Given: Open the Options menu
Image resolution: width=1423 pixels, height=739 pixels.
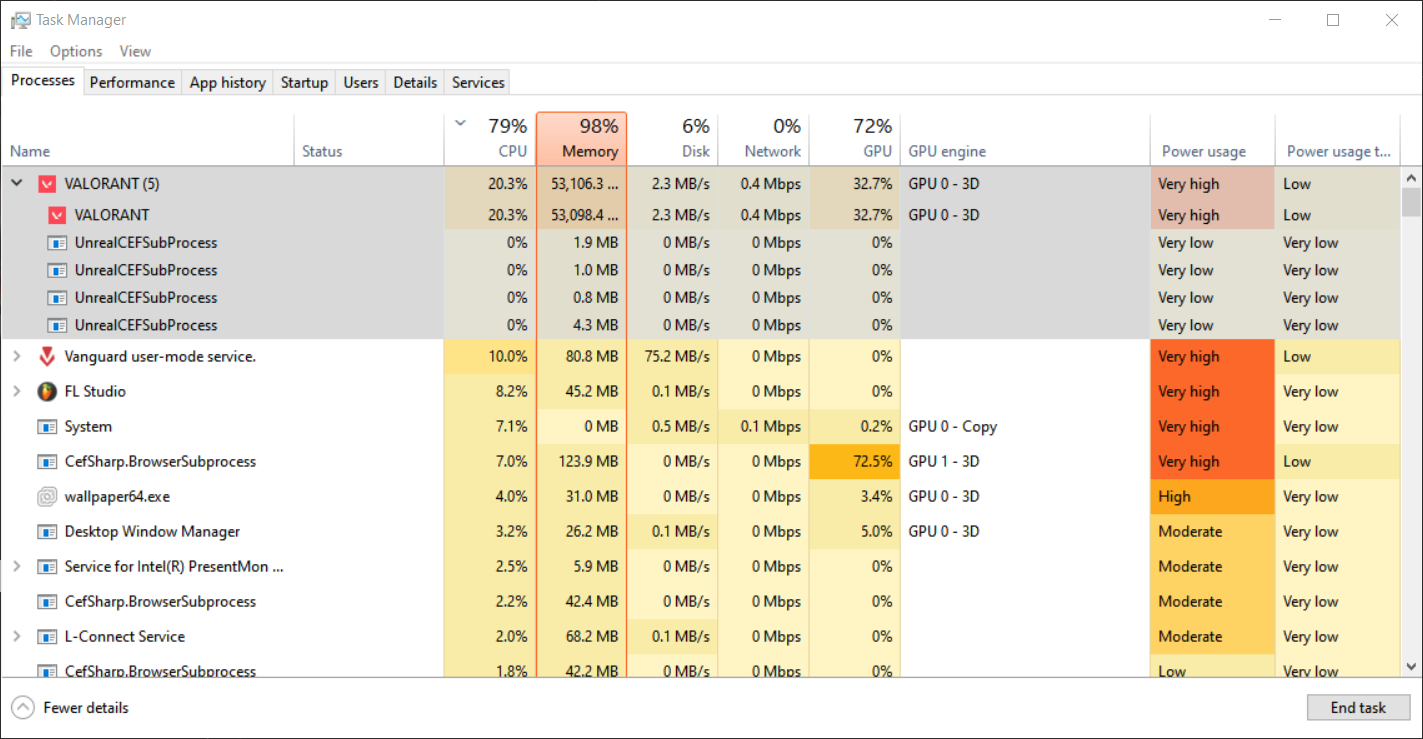Looking at the screenshot, I should click(x=76, y=51).
